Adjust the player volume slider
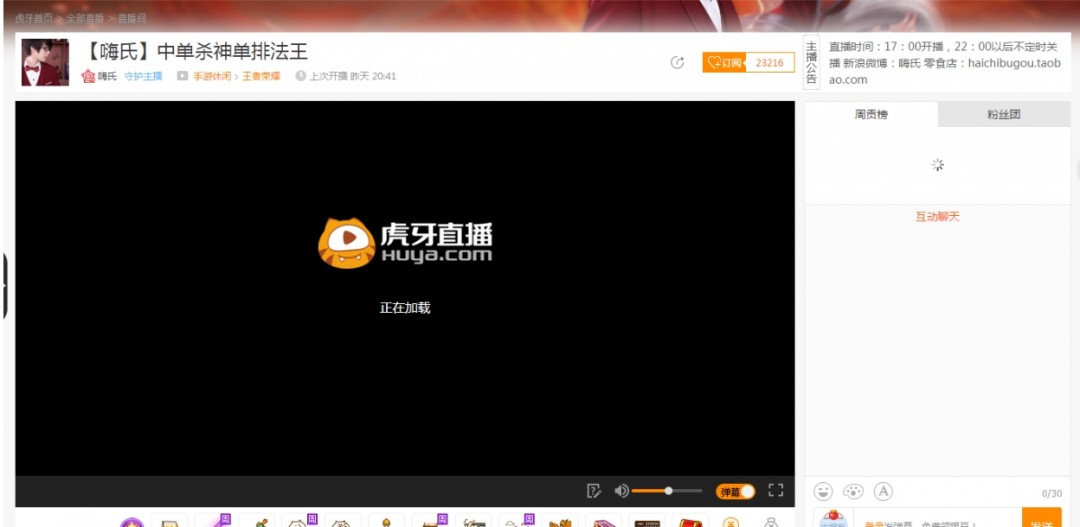Viewport: 1080px width, 527px height. pos(668,491)
